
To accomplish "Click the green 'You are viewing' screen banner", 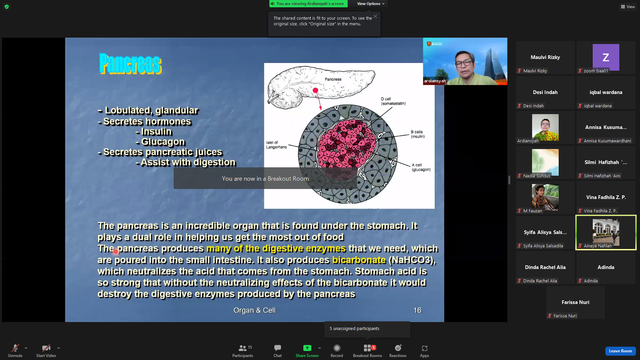I will [x=308, y=4].
